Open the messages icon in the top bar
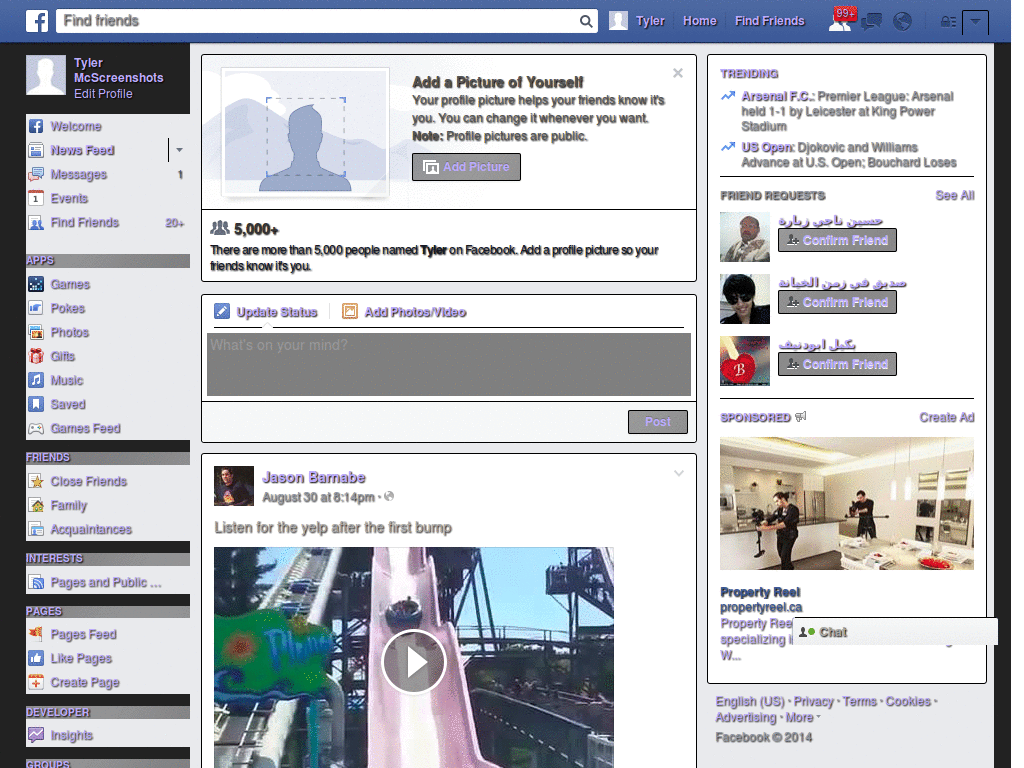The image size is (1024, 768). point(871,20)
